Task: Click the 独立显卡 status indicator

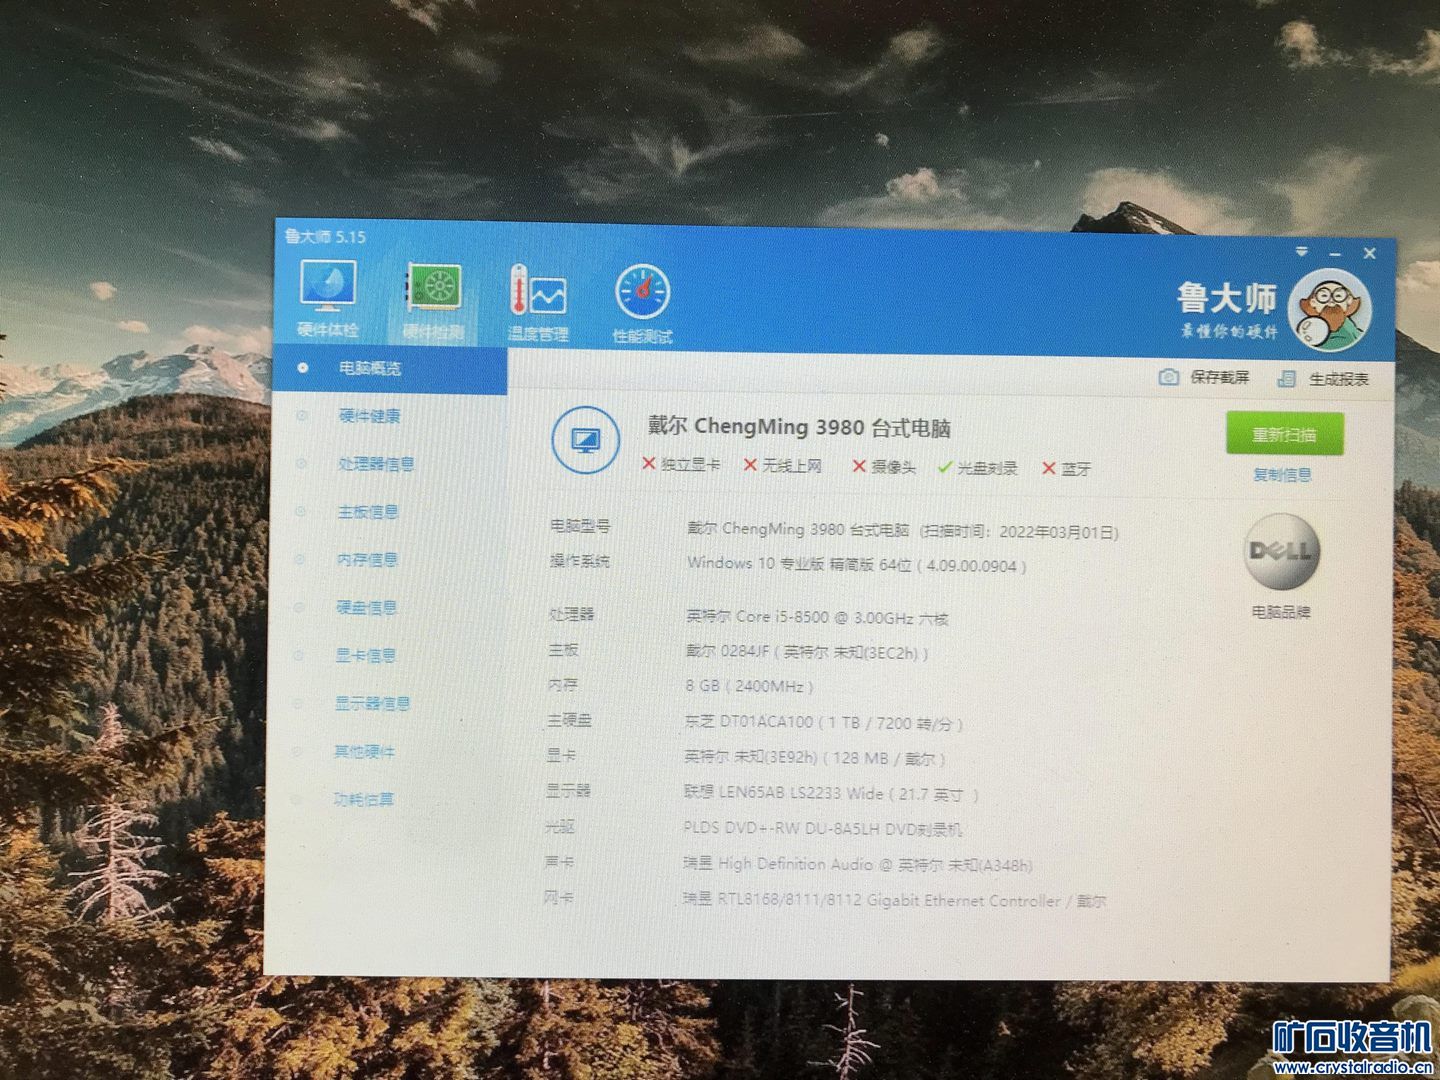Action: click(x=681, y=465)
